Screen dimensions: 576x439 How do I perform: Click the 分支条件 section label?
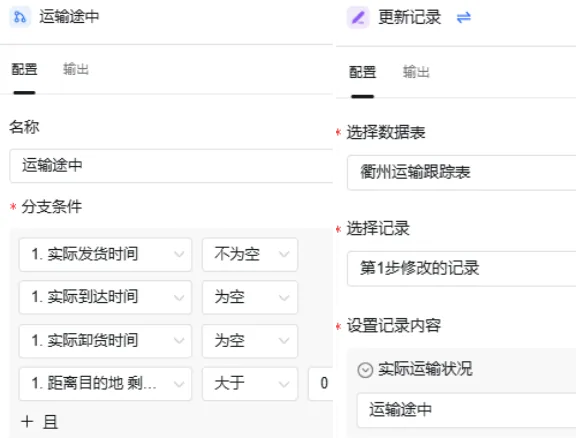point(51,206)
